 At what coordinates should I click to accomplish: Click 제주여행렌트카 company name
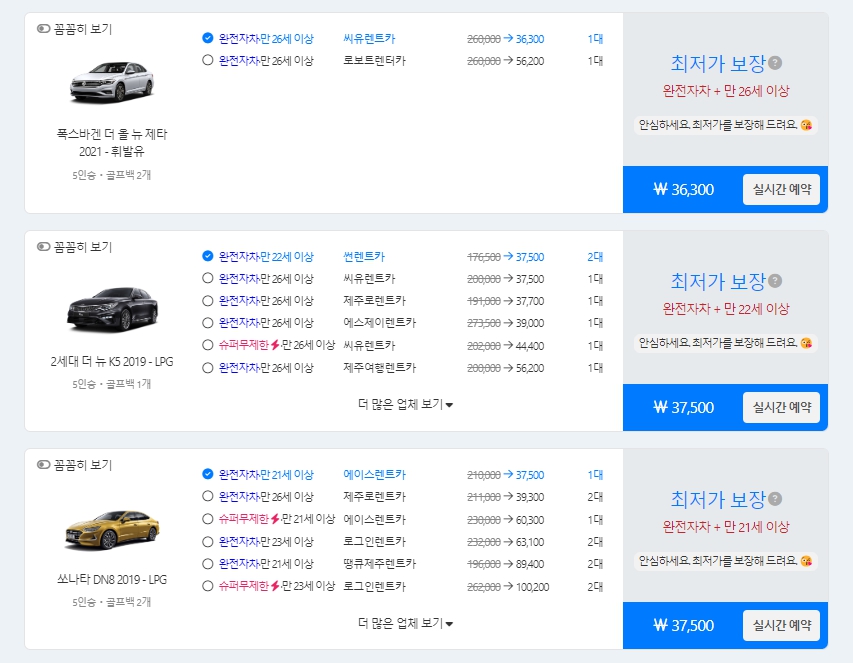coord(379,368)
